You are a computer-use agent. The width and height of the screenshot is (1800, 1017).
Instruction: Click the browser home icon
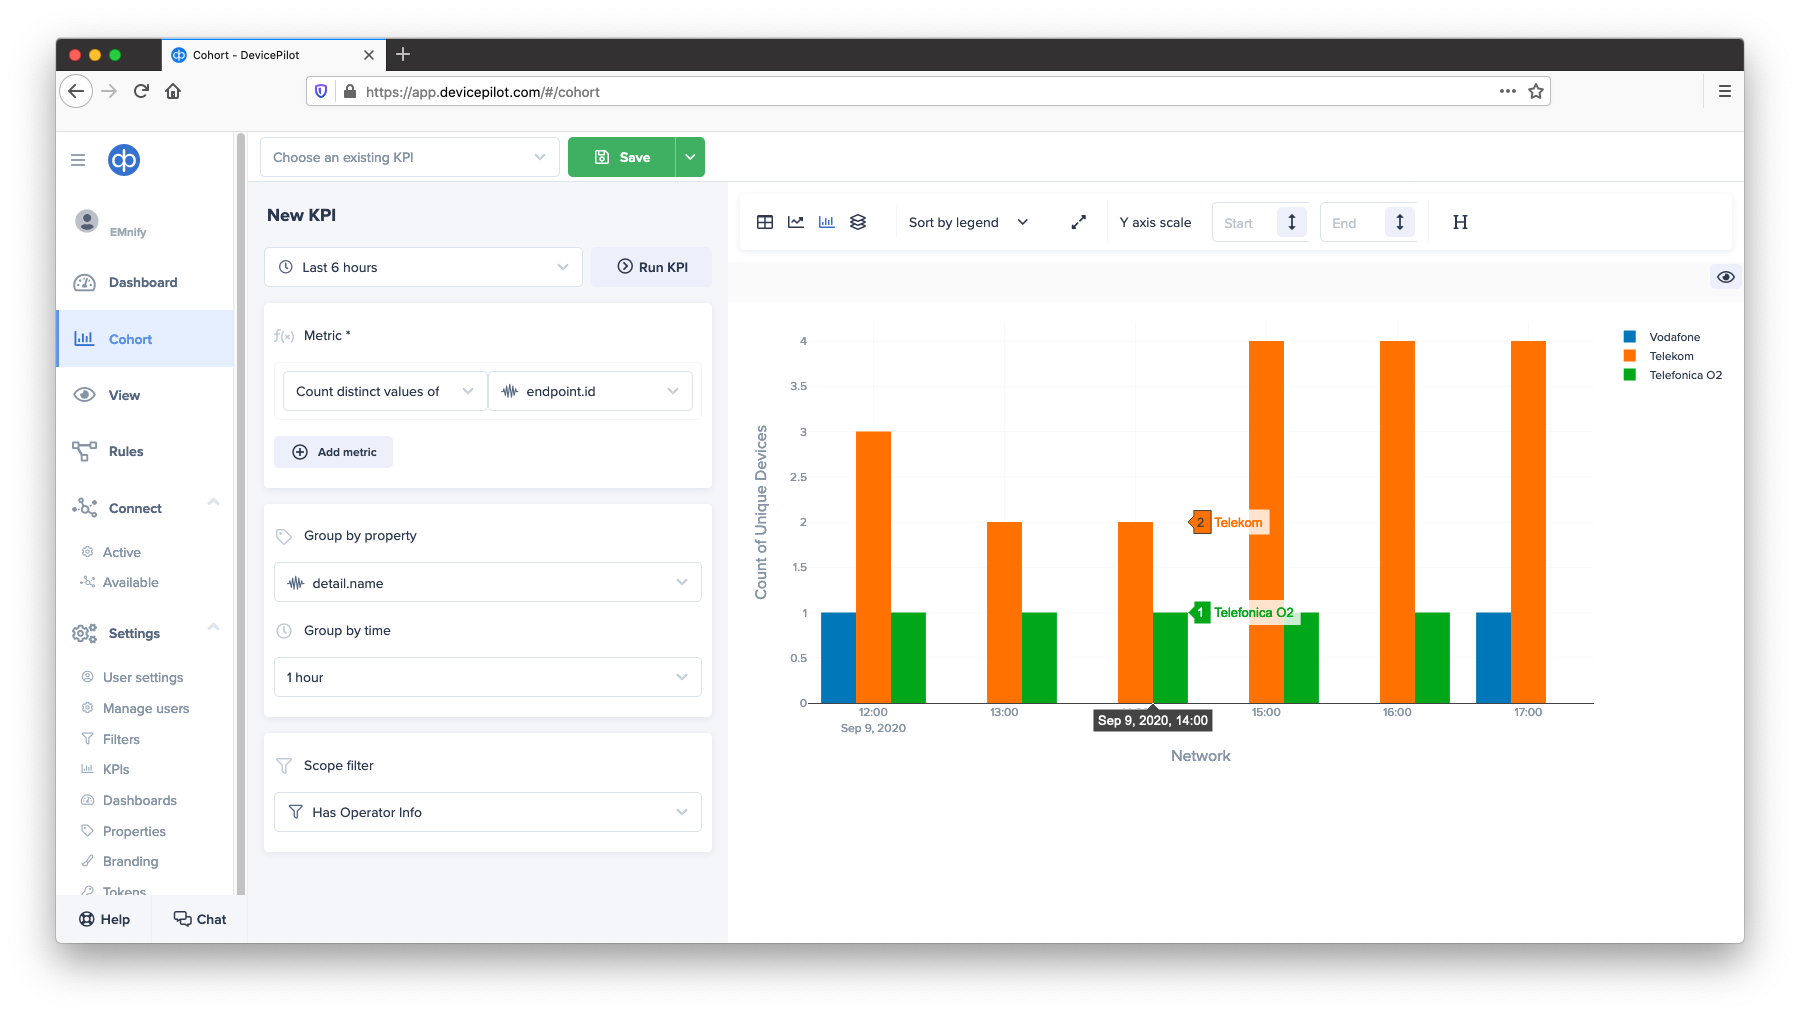click(x=173, y=91)
